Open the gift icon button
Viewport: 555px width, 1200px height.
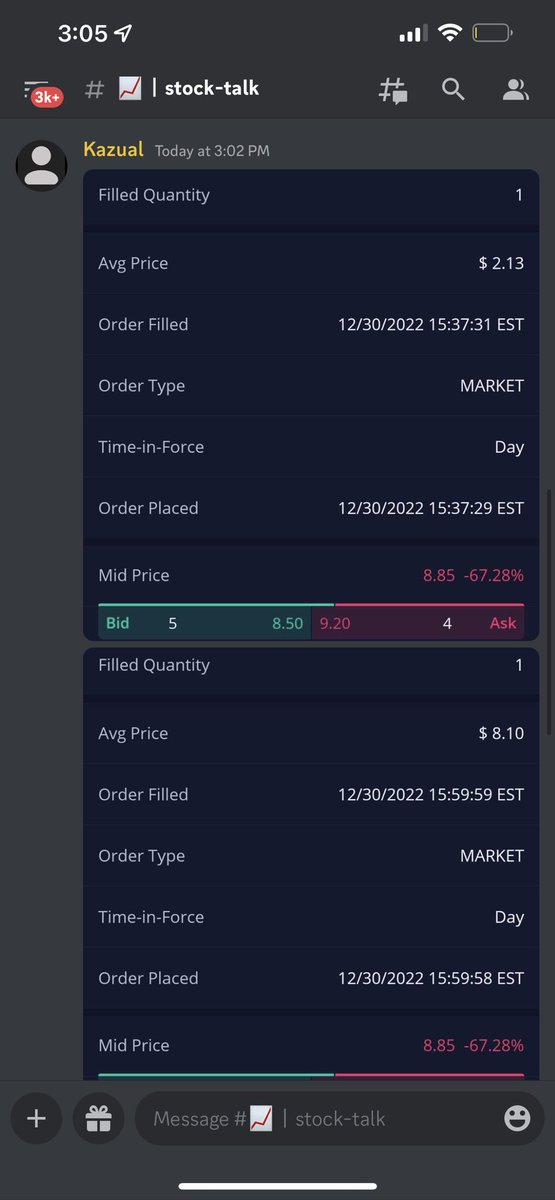(x=98, y=1118)
